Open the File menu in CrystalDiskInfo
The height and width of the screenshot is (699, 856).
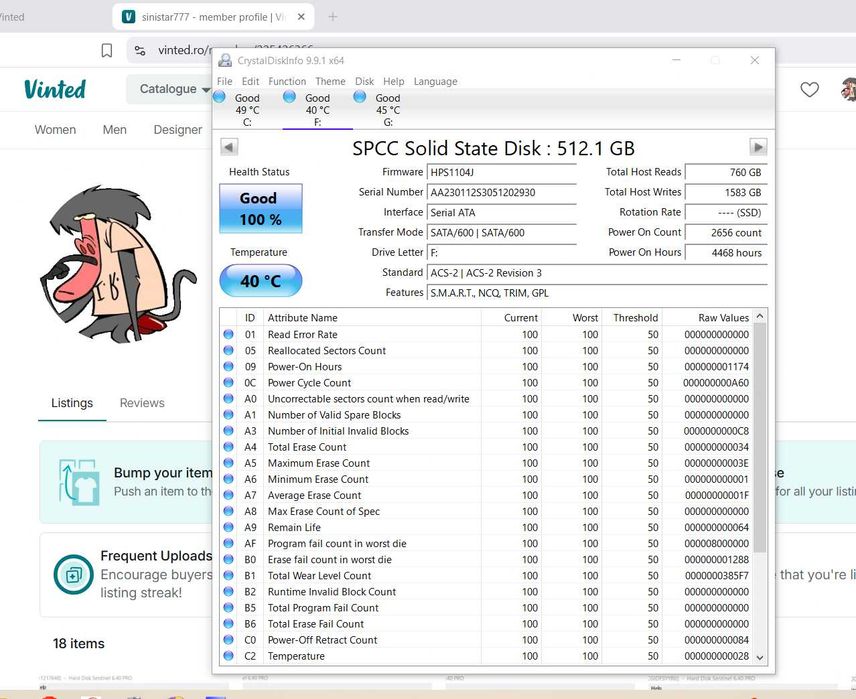224,81
